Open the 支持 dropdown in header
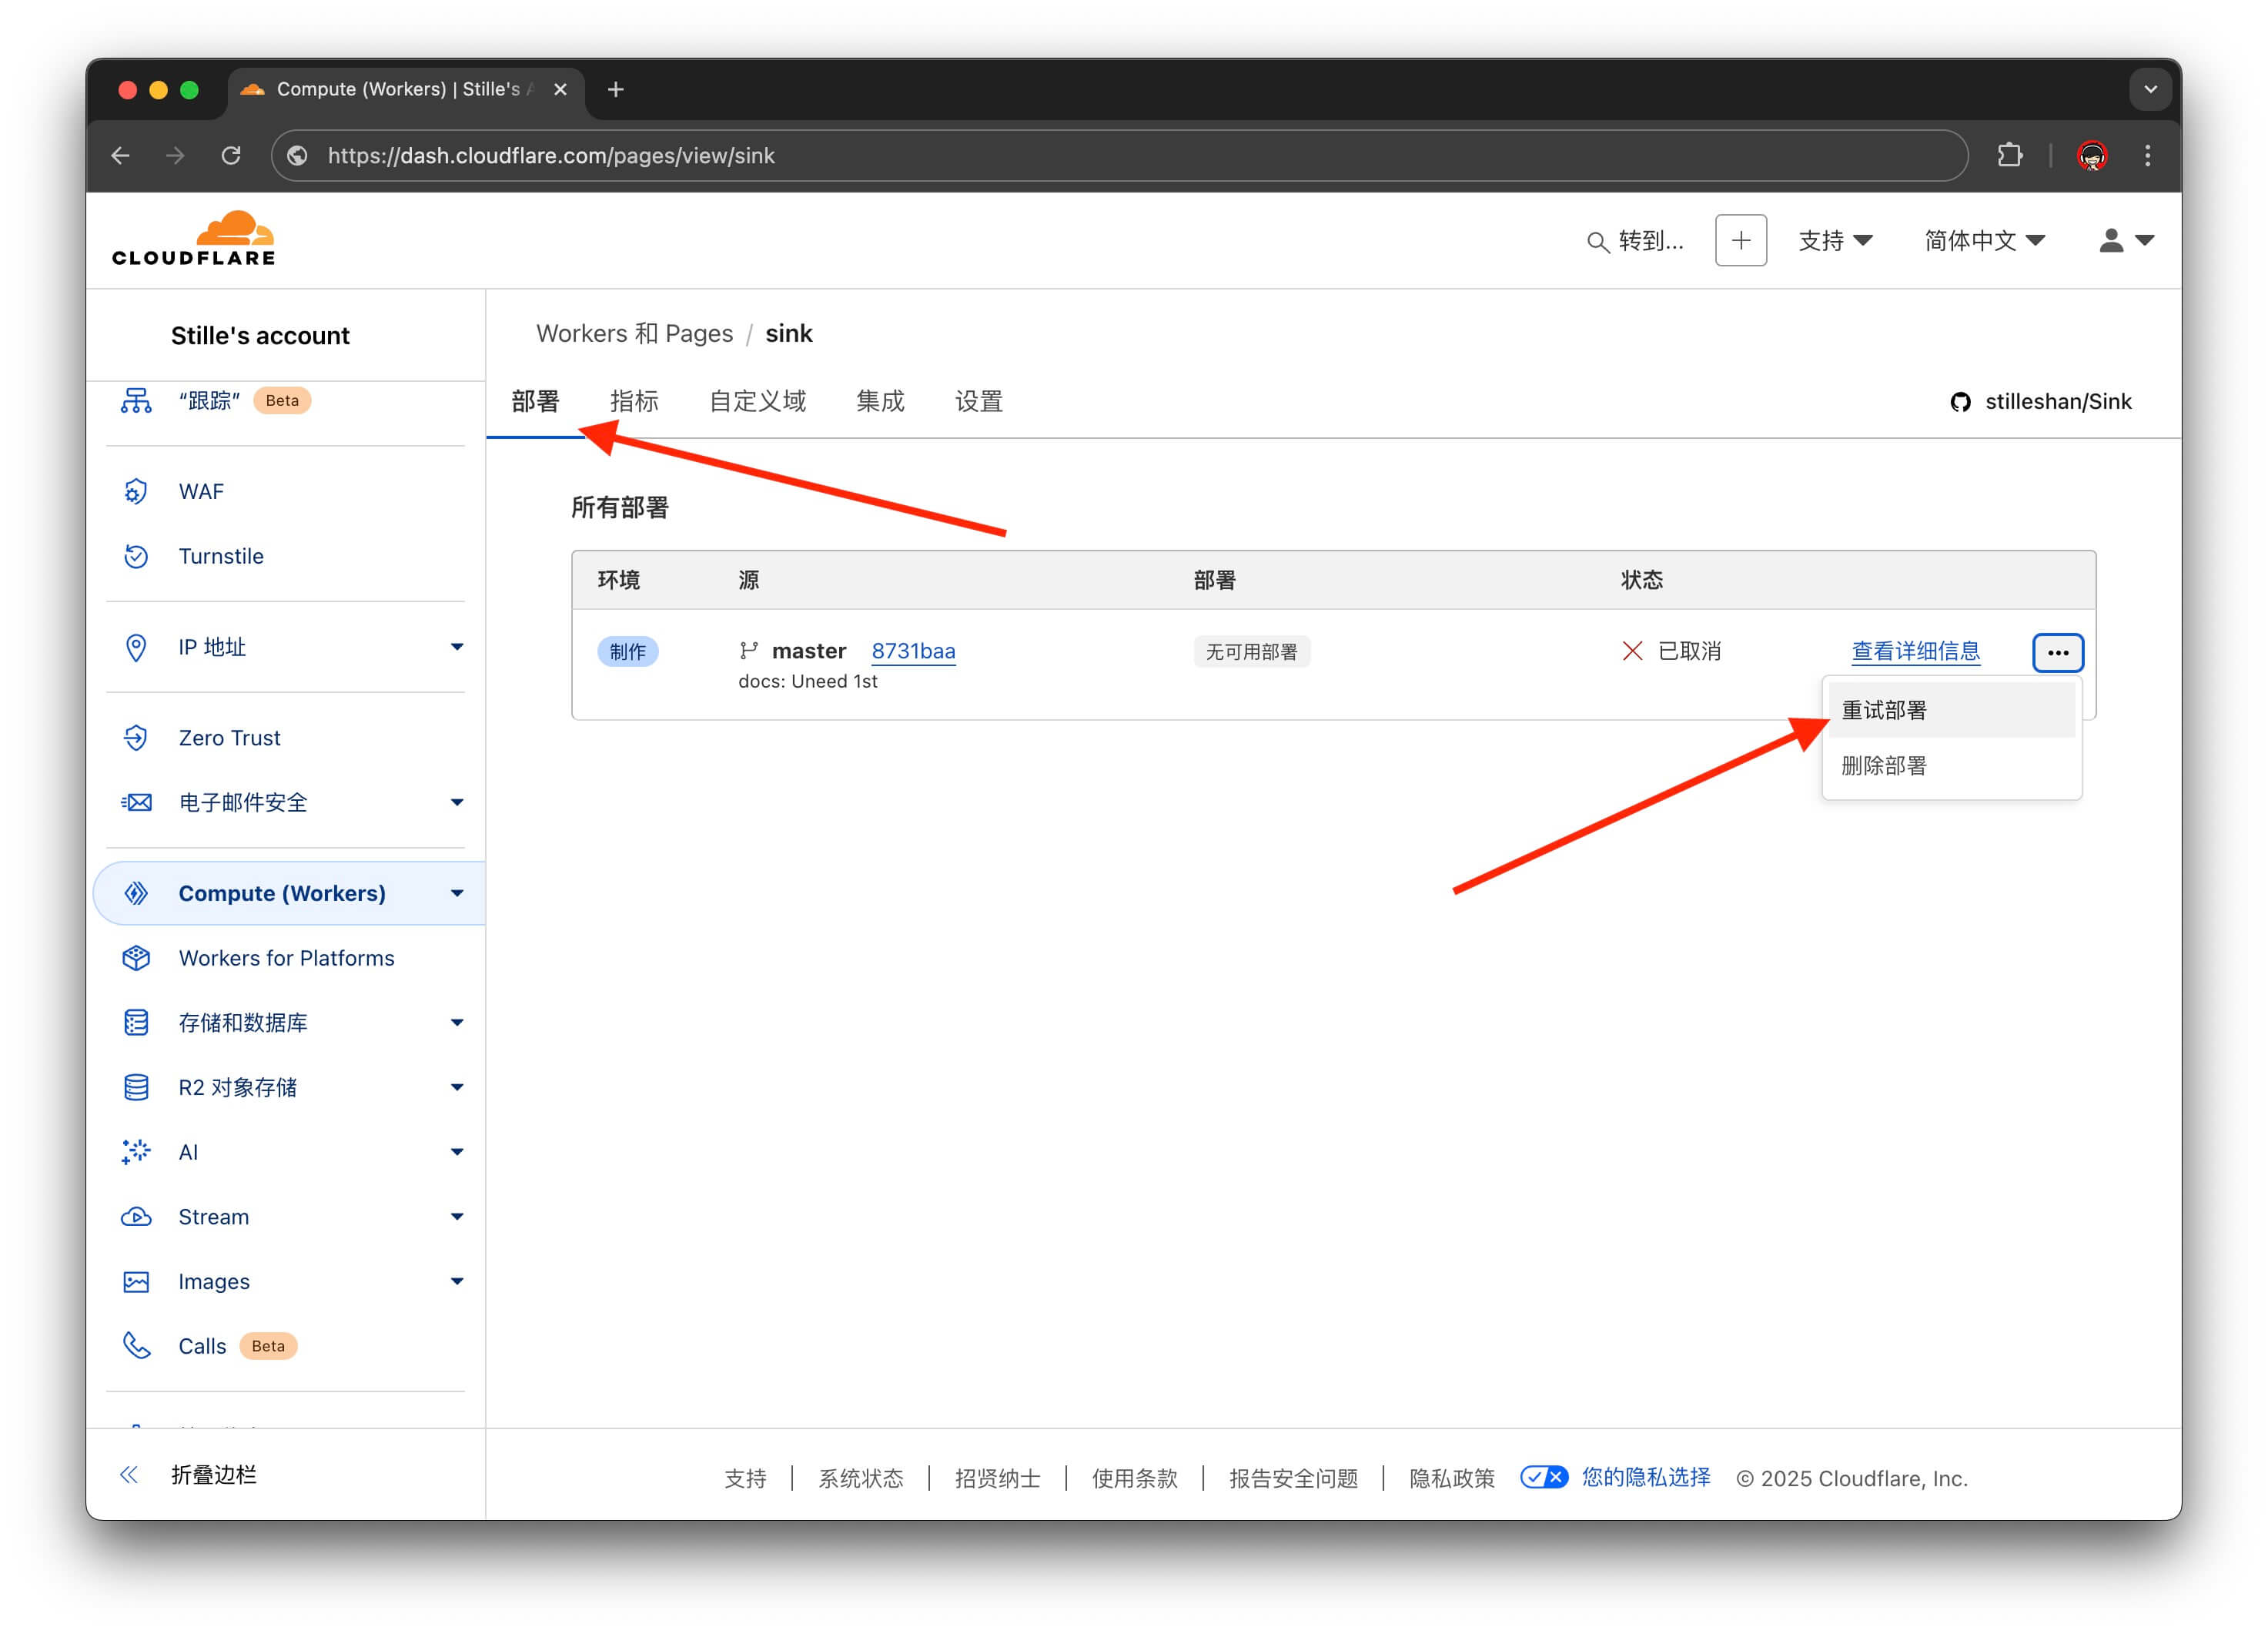2268x1634 pixels. coord(1835,240)
